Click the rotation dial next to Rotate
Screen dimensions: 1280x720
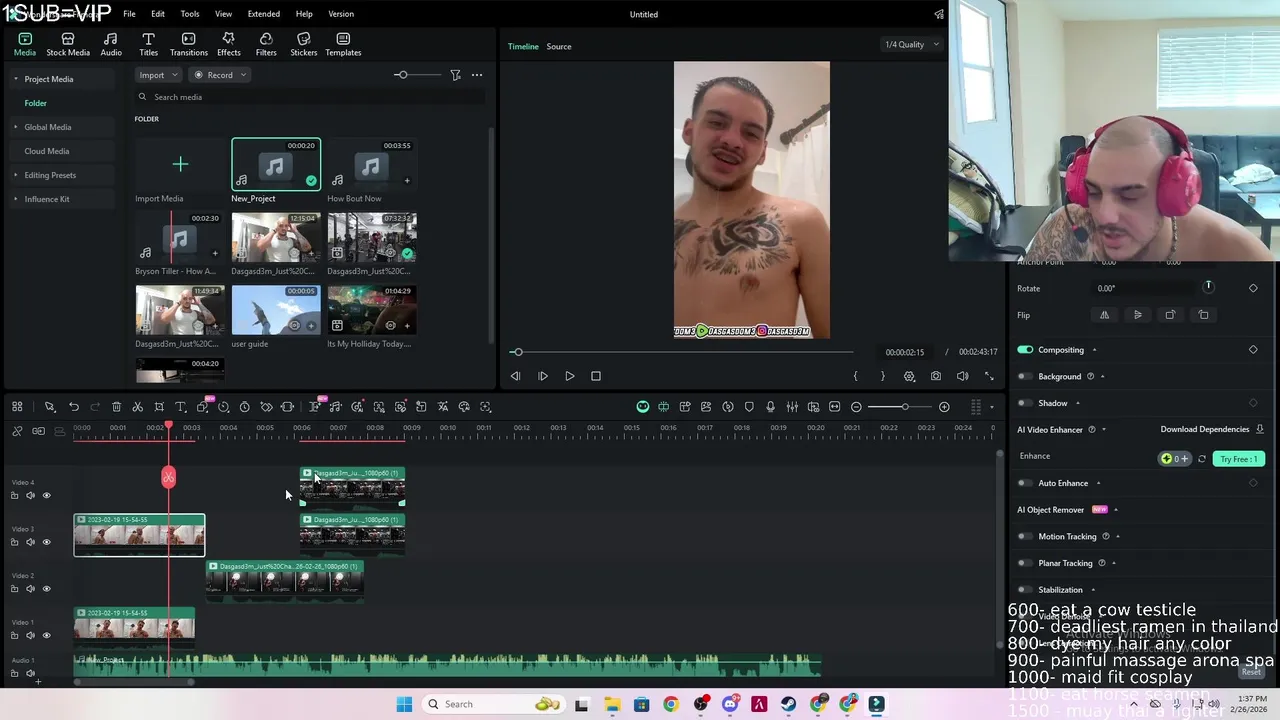coord(1208,287)
